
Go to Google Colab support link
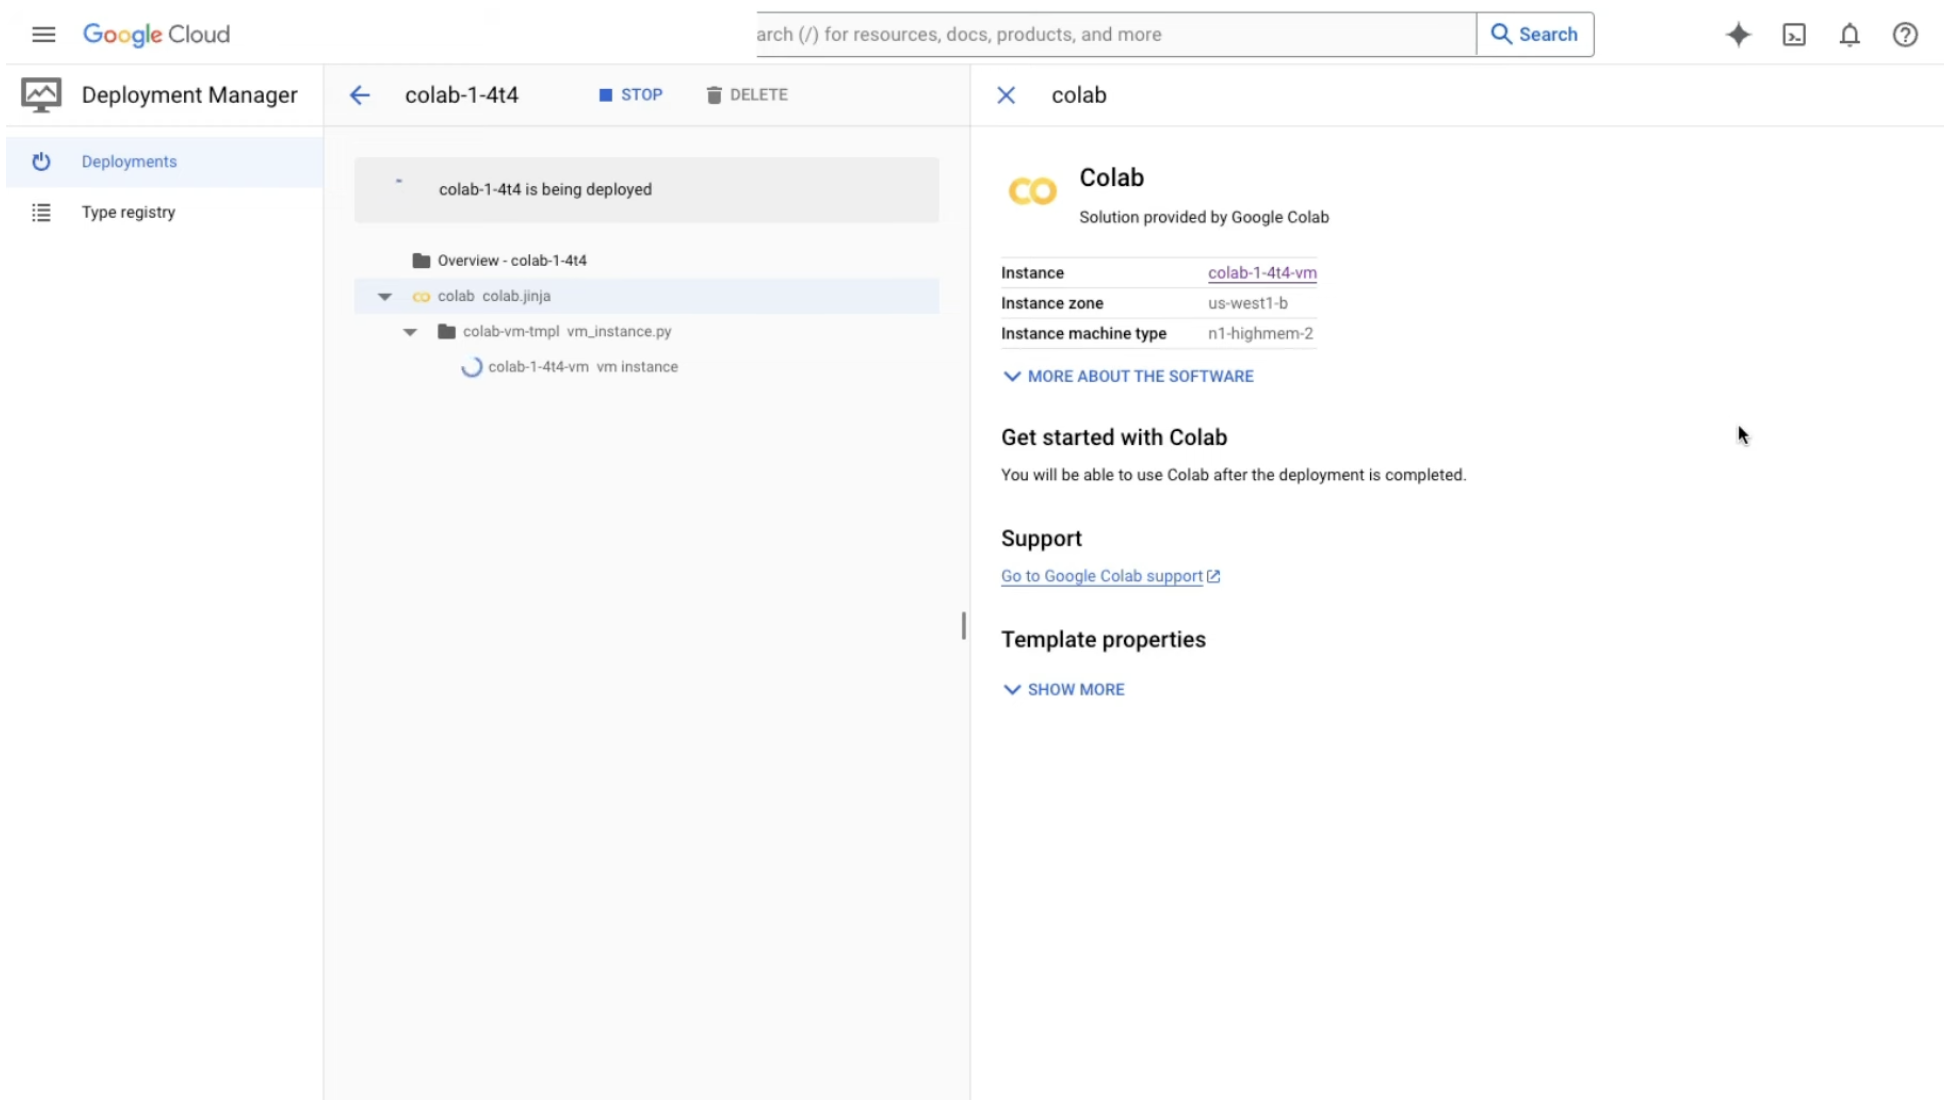(x=1101, y=576)
